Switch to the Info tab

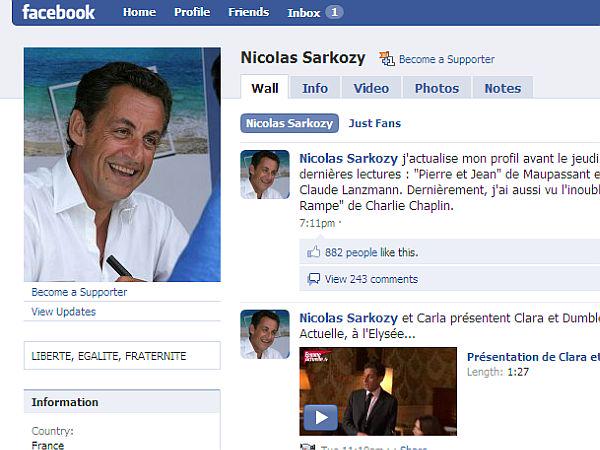pyautogui.click(x=315, y=88)
